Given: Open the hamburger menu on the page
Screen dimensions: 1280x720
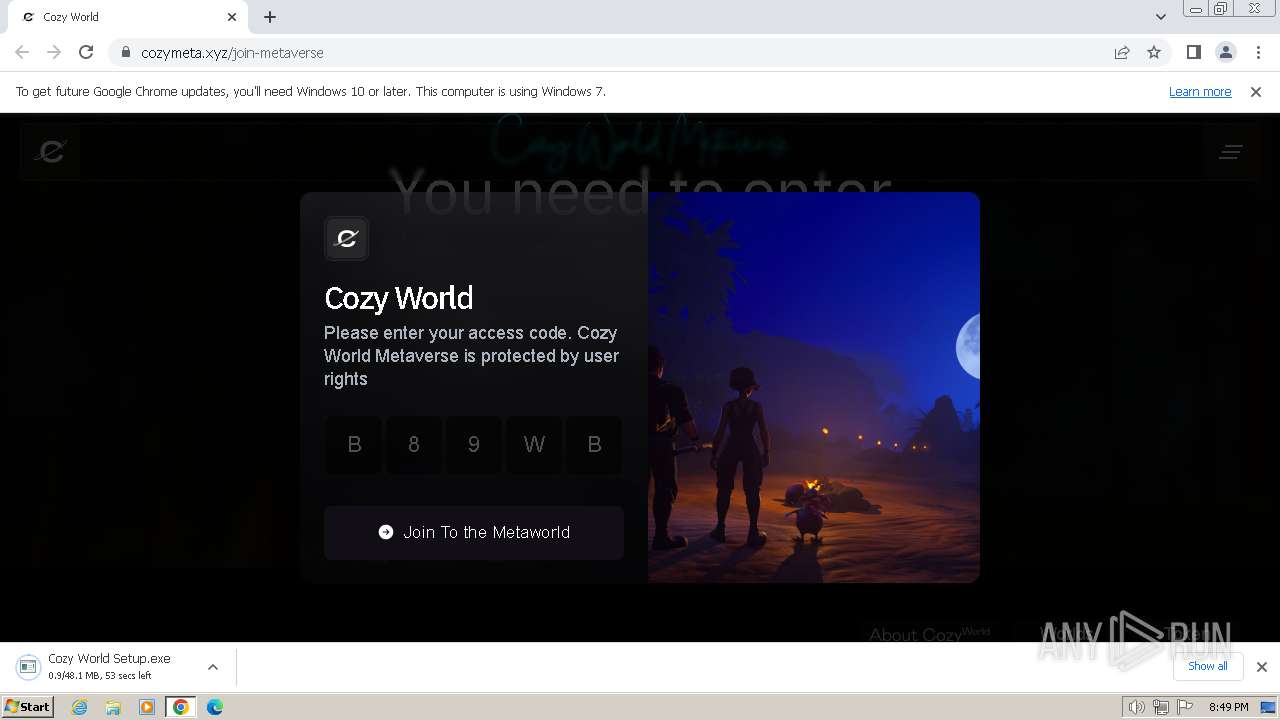Looking at the screenshot, I should click(x=1230, y=152).
